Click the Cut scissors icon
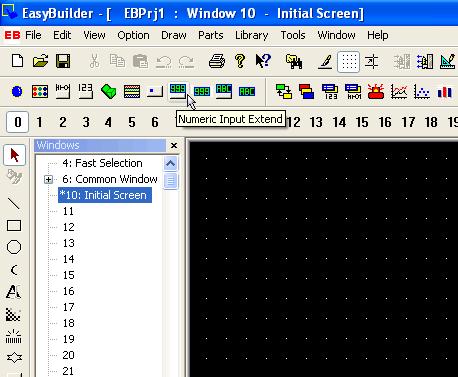This screenshot has height=377, width=458. (95, 61)
